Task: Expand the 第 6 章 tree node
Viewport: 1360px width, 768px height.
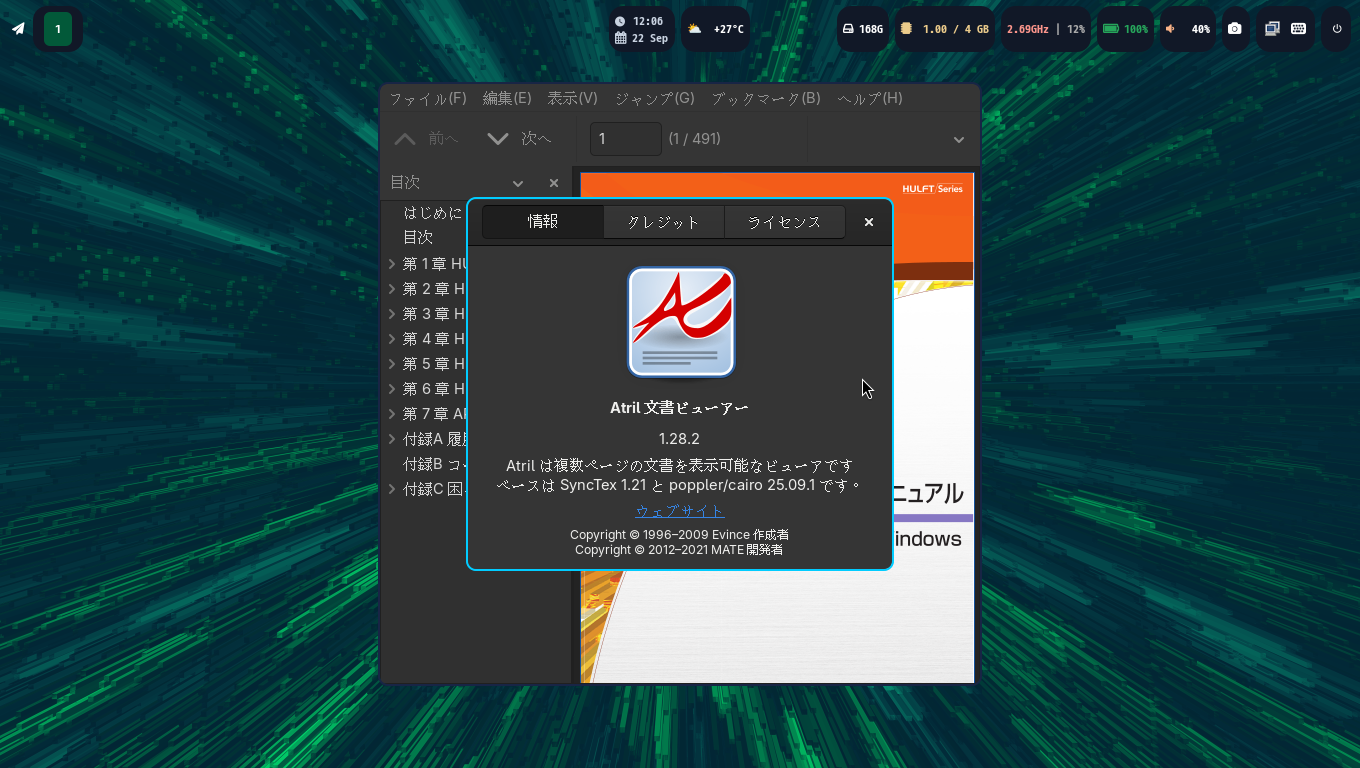Action: (392, 389)
